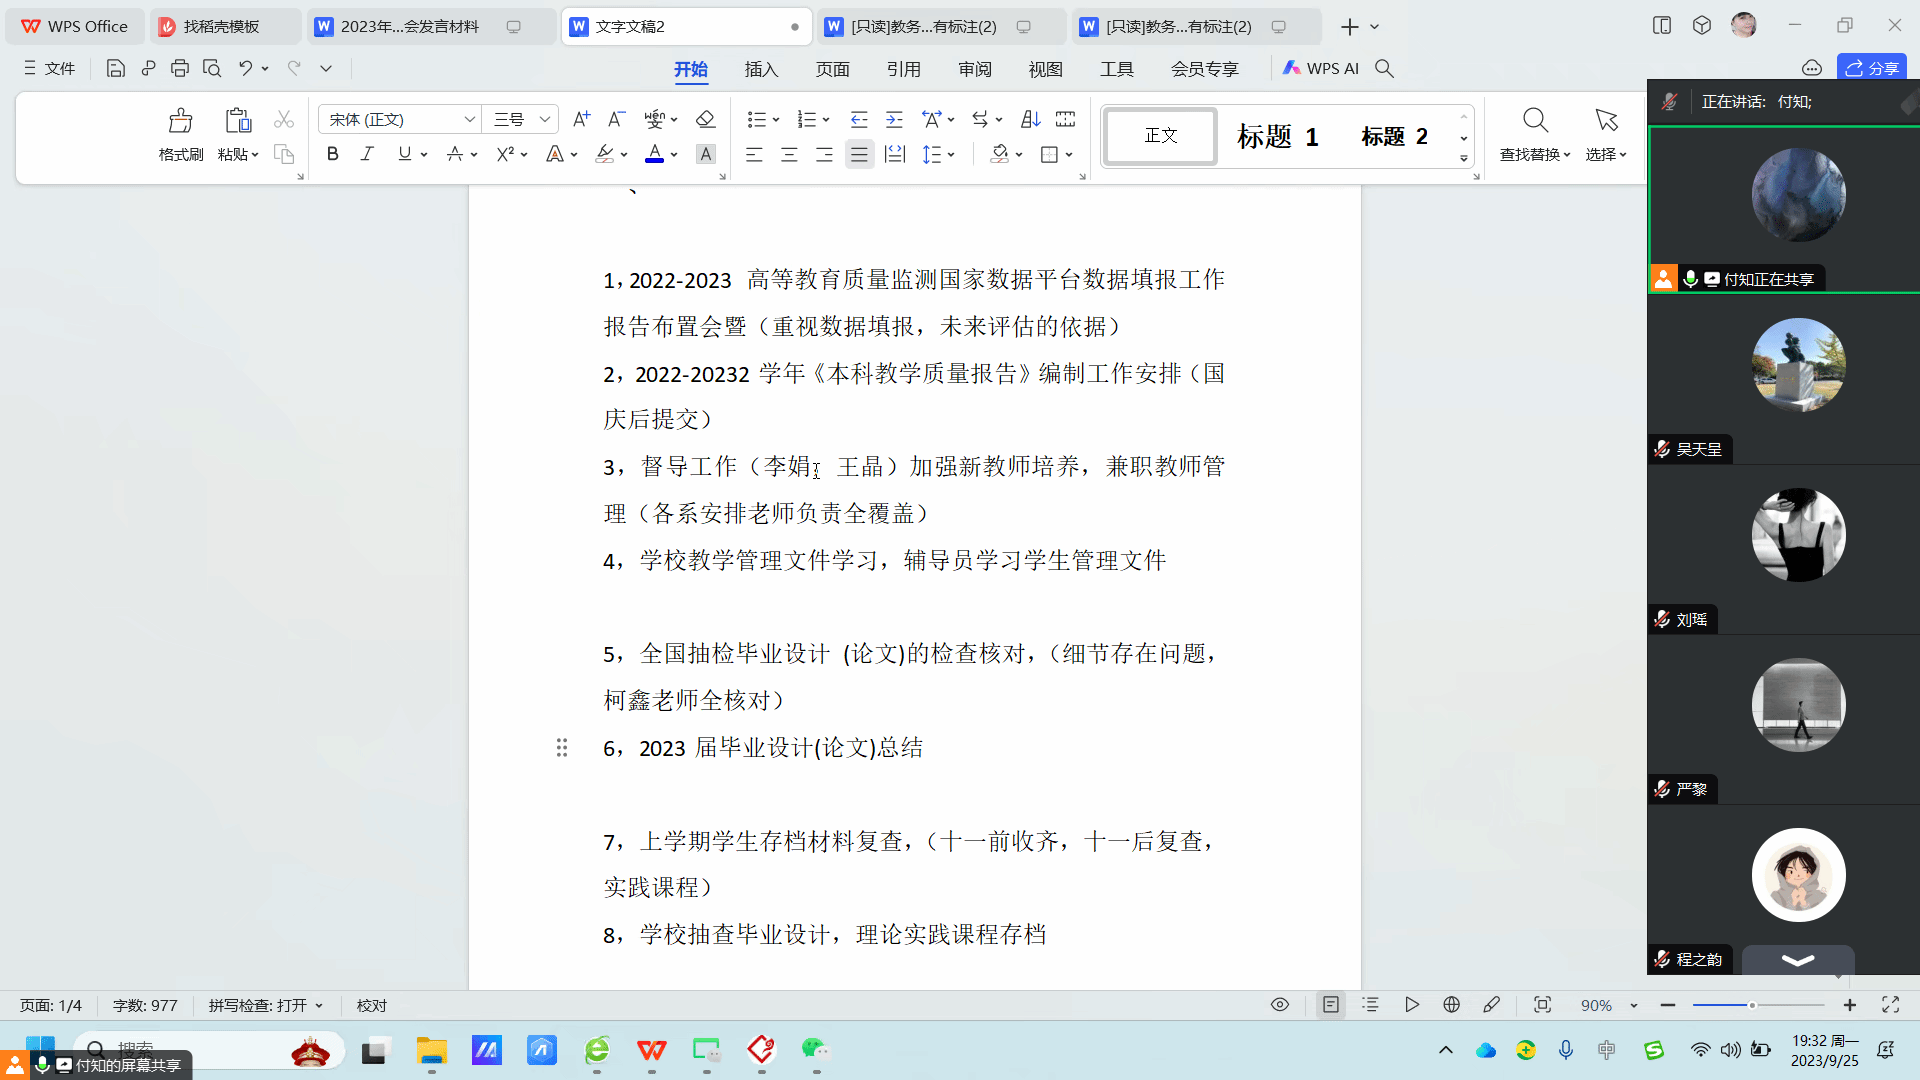Screen dimensions: 1920x1080
Task: Click the Find and Replace magnifier icon
Action: [1535, 121]
